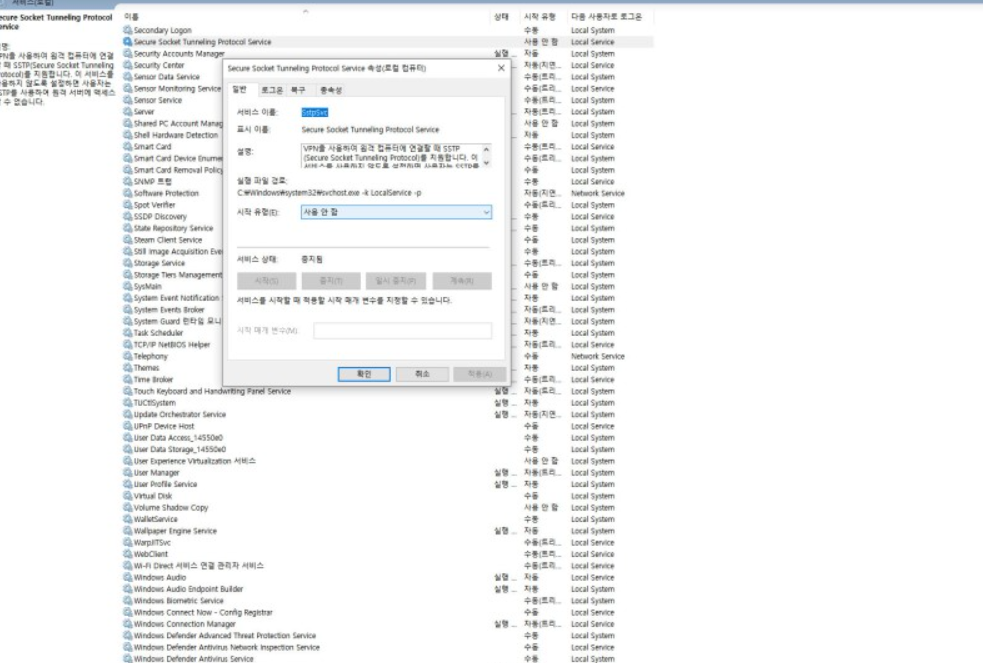Click the Volume Shadow Copy icon

tap(128, 508)
